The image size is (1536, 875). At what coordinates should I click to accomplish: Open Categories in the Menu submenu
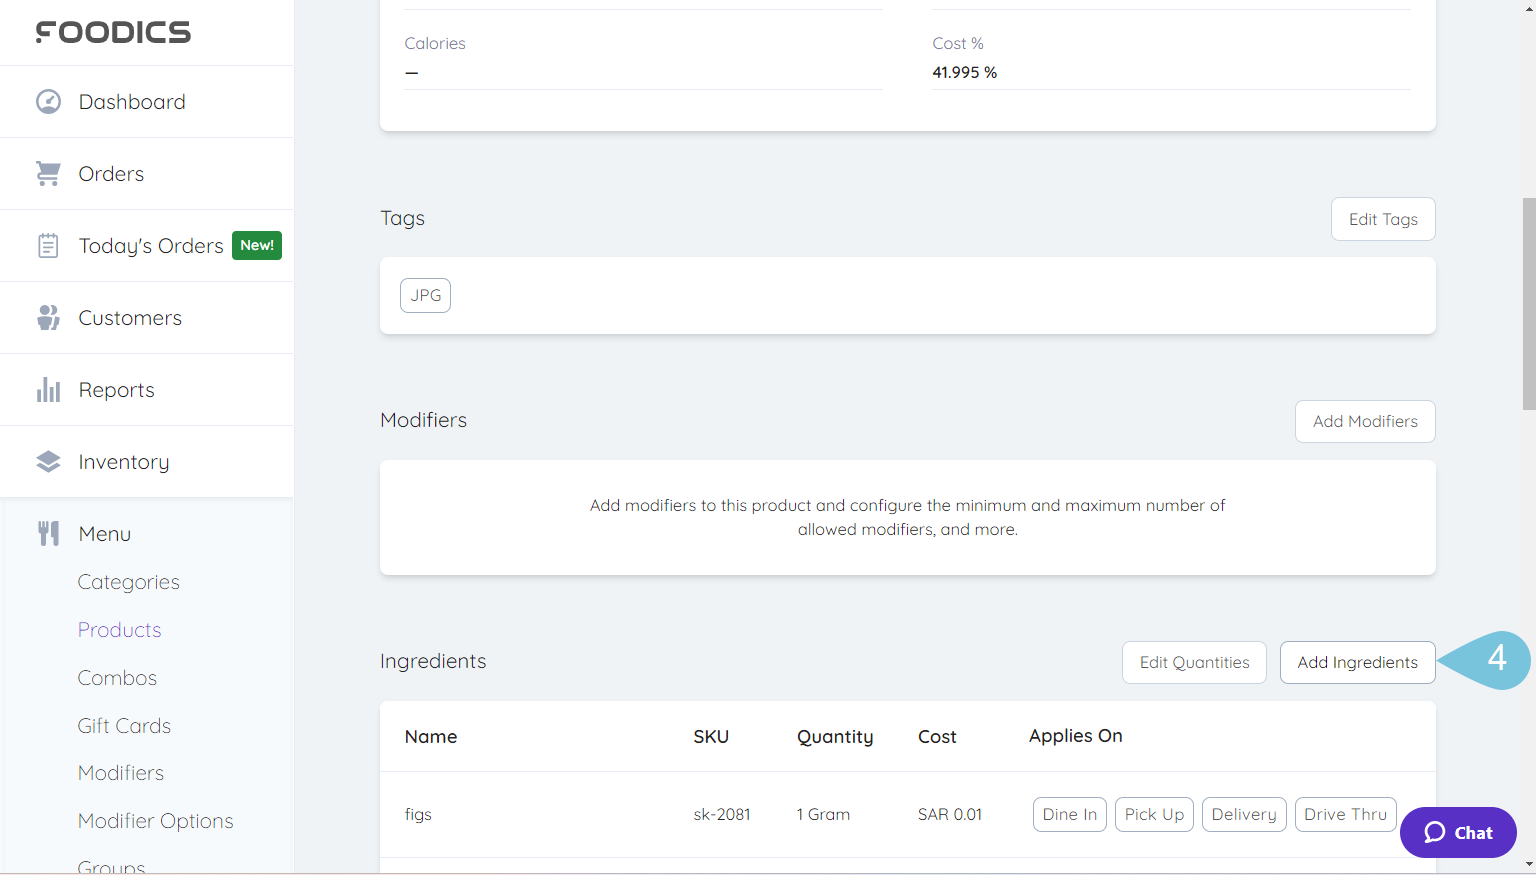129,582
